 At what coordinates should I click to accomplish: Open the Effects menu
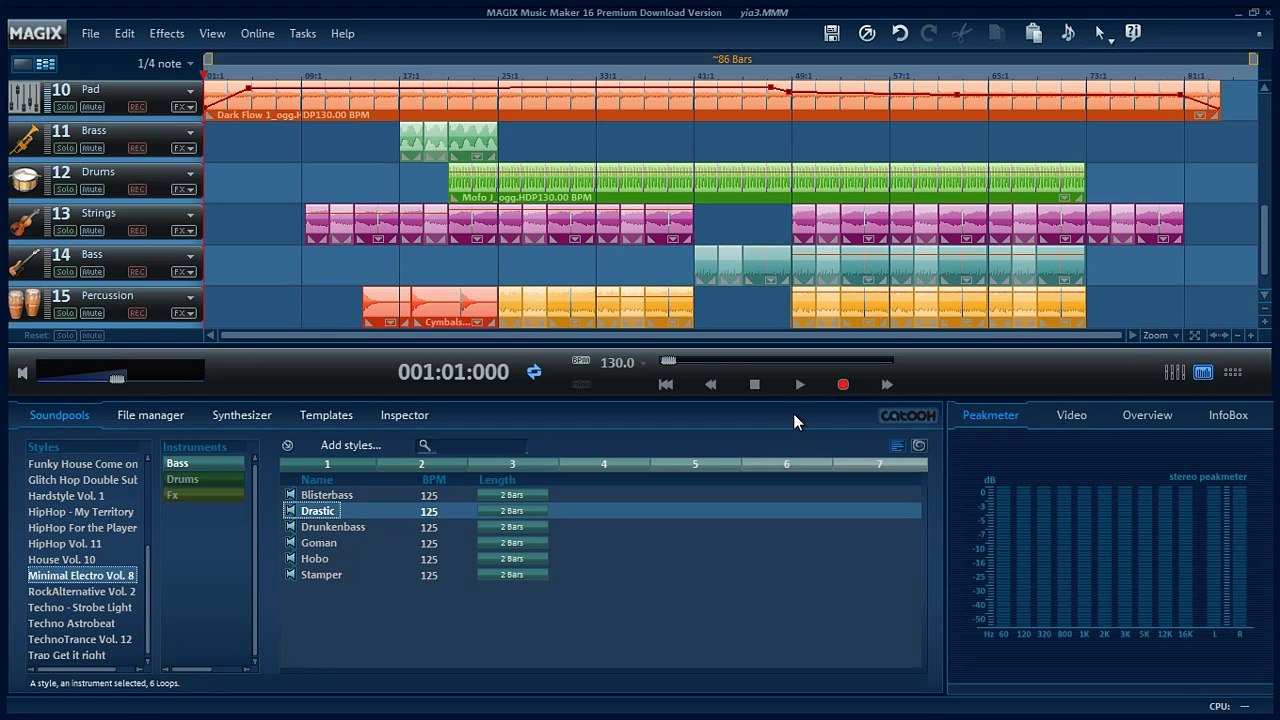167,33
